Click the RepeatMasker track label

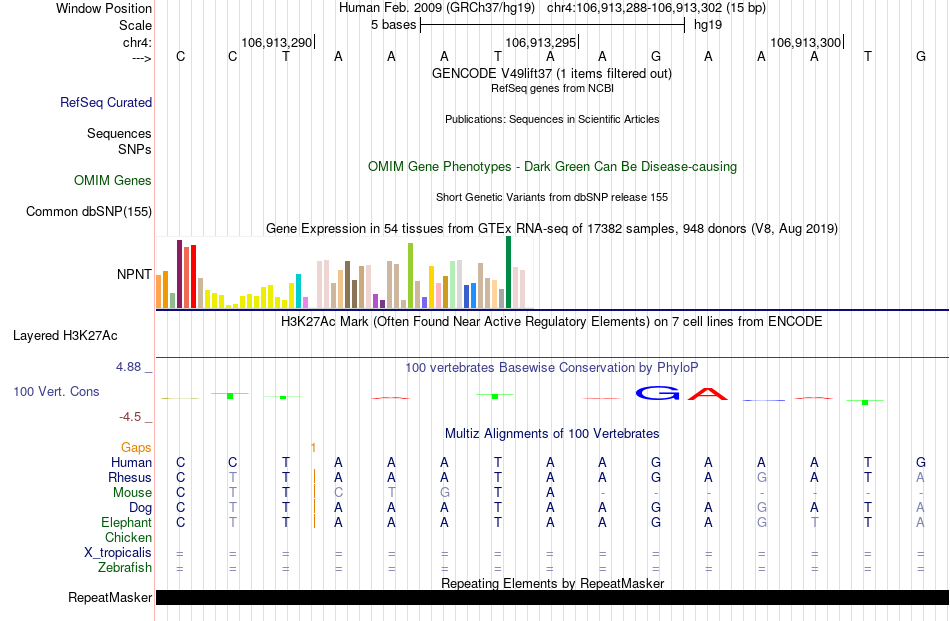click(x=110, y=597)
